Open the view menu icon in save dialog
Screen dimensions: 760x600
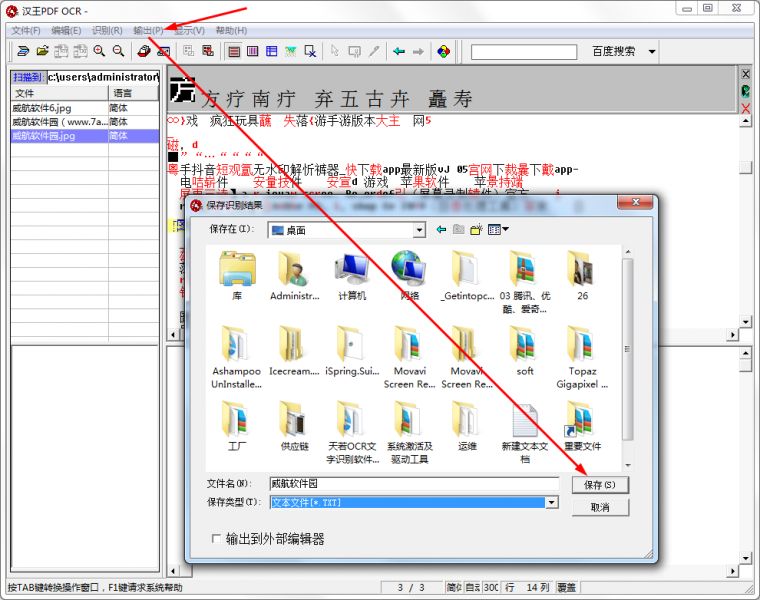pos(498,229)
